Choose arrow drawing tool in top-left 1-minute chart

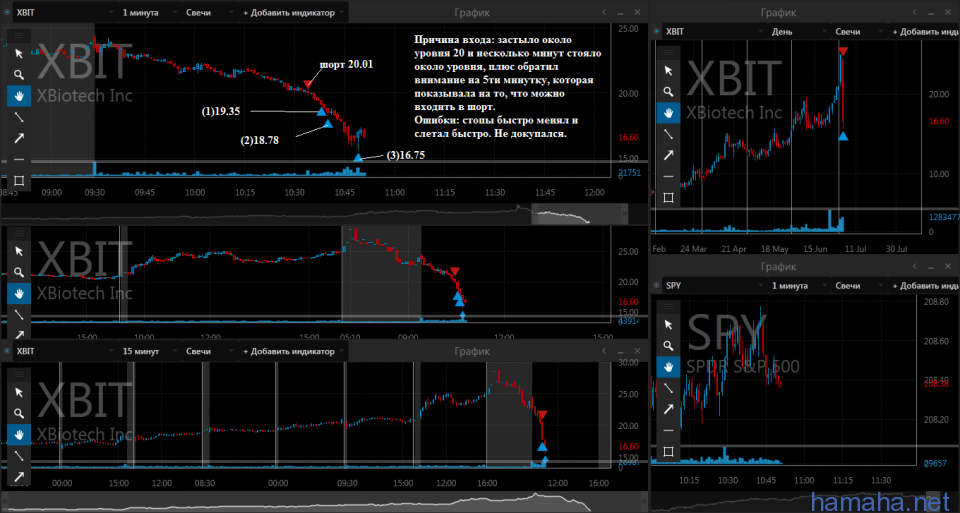click(19, 138)
